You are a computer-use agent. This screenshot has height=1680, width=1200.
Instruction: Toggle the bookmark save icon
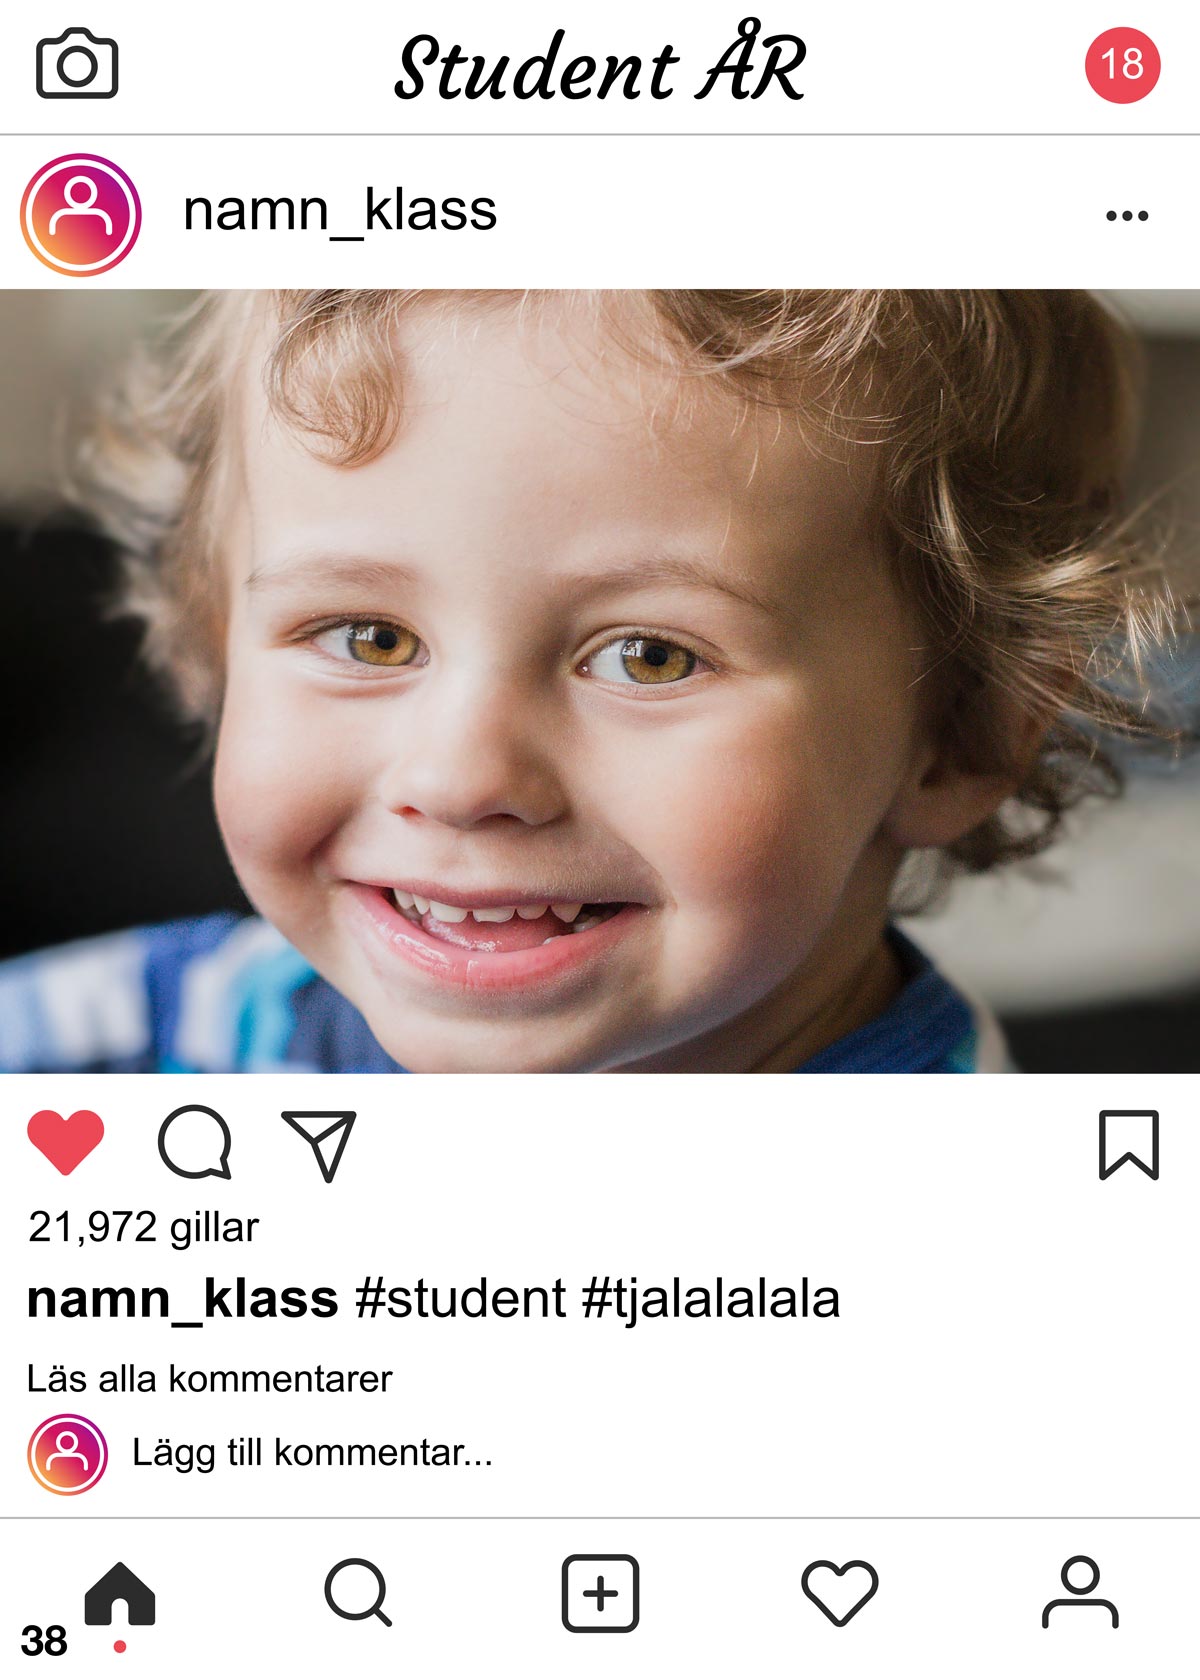pyautogui.click(x=1129, y=1145)
